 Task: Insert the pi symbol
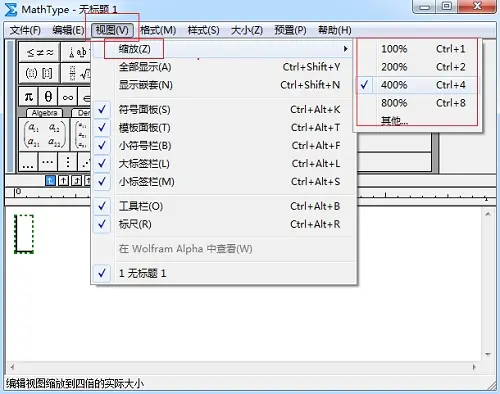(29, 97)
